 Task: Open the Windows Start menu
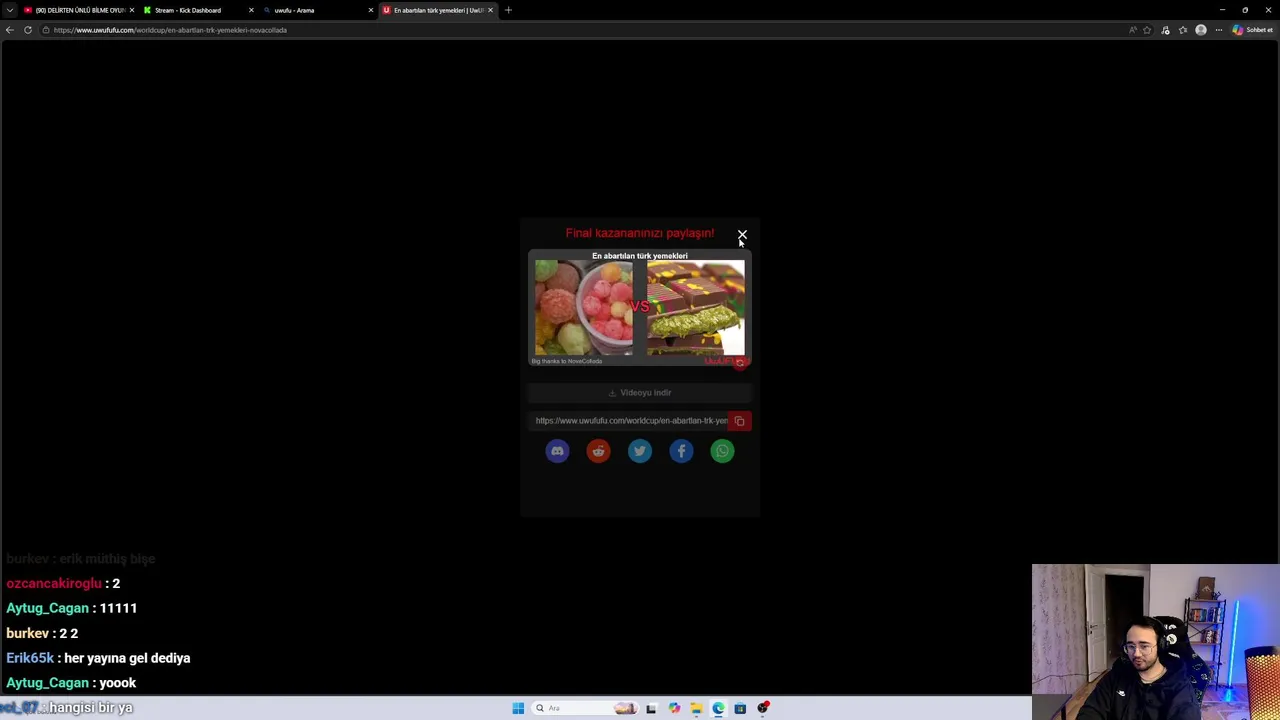[x=518, y=708]
